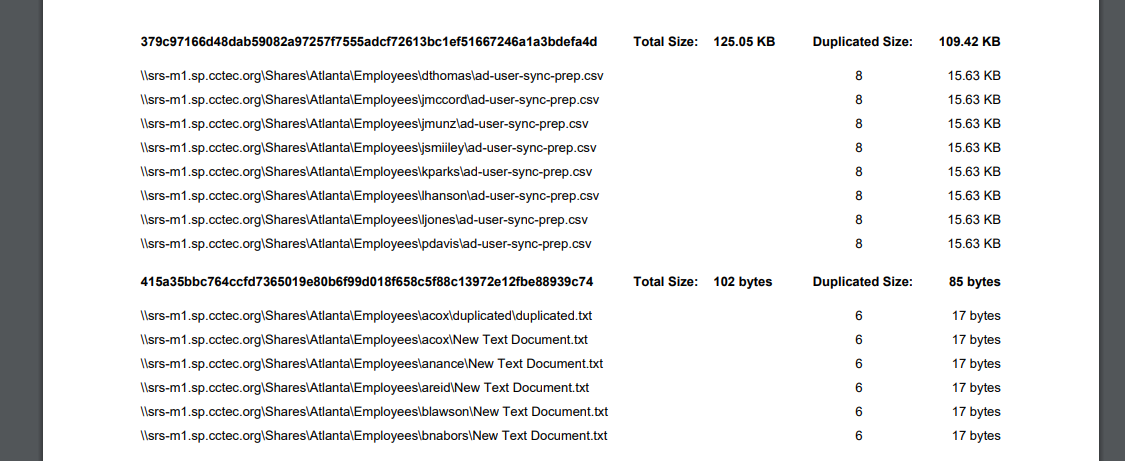Viewport: 1125px width, 461px height.
Task: Select the jmccord ad-user-sync-prep.csv file path
Action: (x=370, y=100)
